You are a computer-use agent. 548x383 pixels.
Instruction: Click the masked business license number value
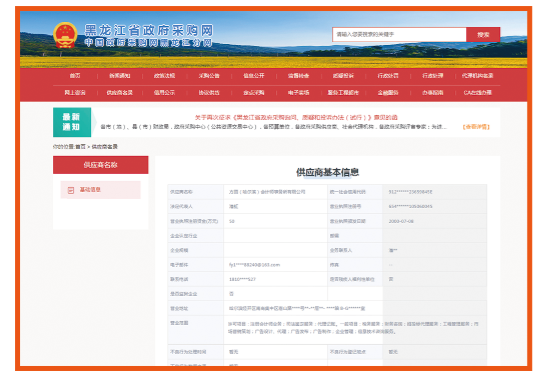(x=410, y=207)
